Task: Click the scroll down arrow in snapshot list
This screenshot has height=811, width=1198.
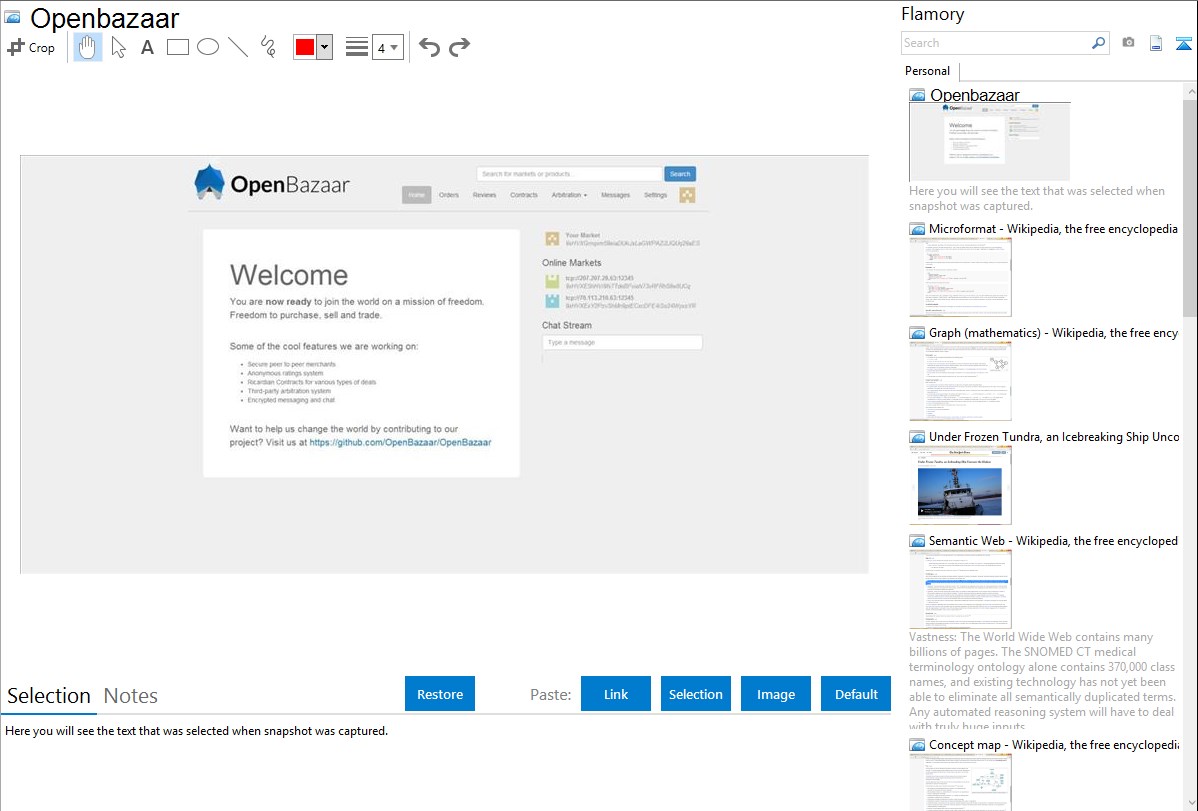Action: (1190, 803)
